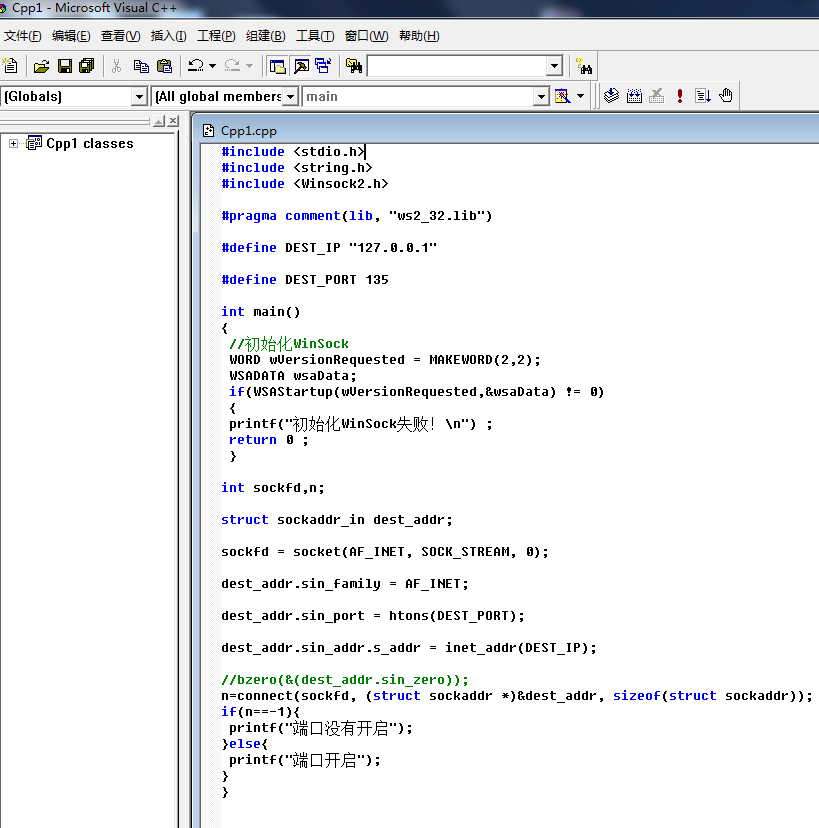Expand the Cpp1 classes tree node
The image size is (819, 828).
point(14,144)
